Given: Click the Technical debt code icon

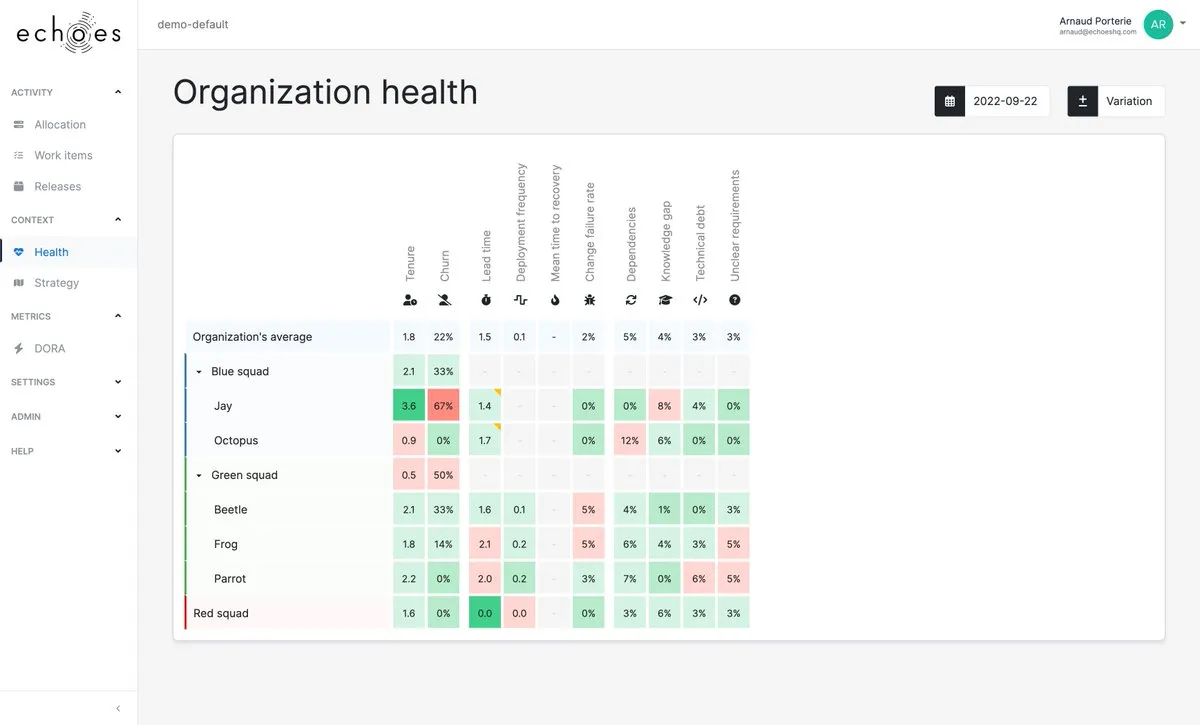Looking at the screenshot, I should 700,300.
